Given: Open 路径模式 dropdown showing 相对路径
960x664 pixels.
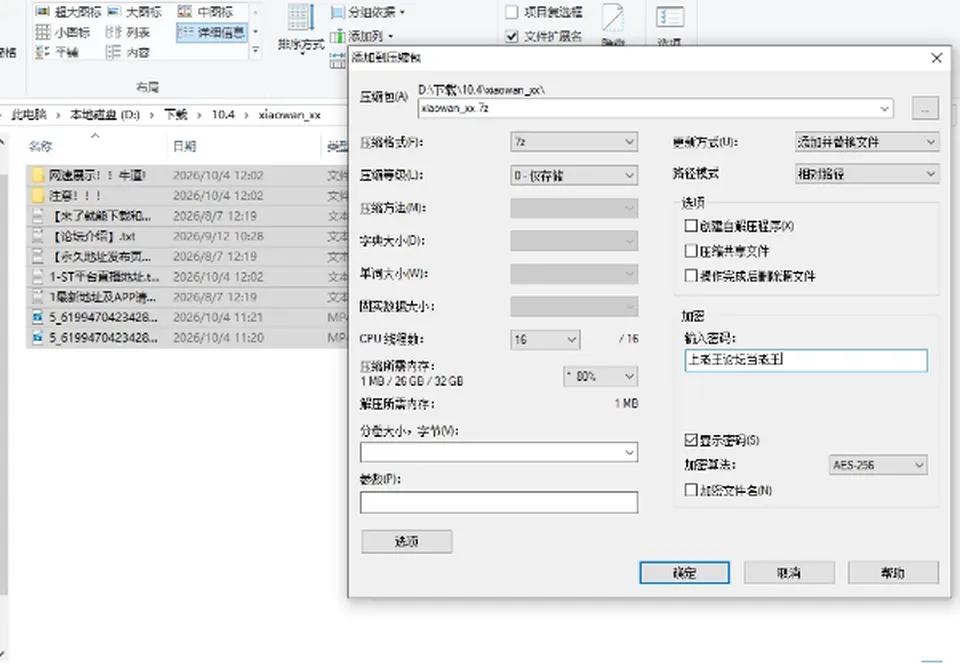Looking at the screenshot, I should coord(866,174).
